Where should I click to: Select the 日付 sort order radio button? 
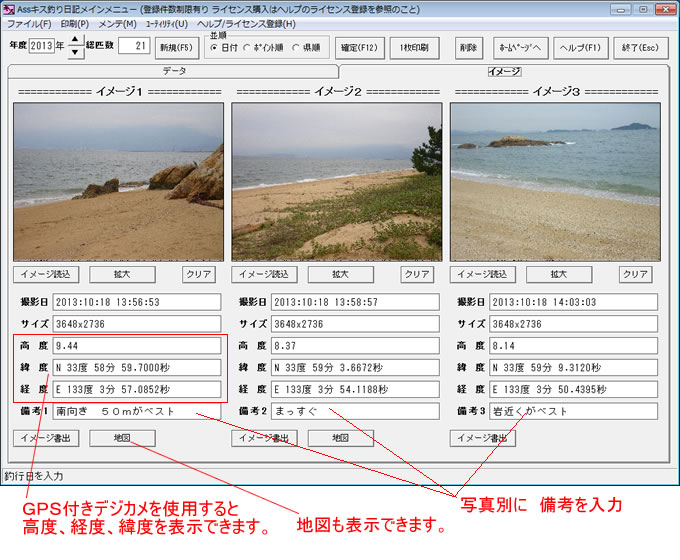[214, 49]
